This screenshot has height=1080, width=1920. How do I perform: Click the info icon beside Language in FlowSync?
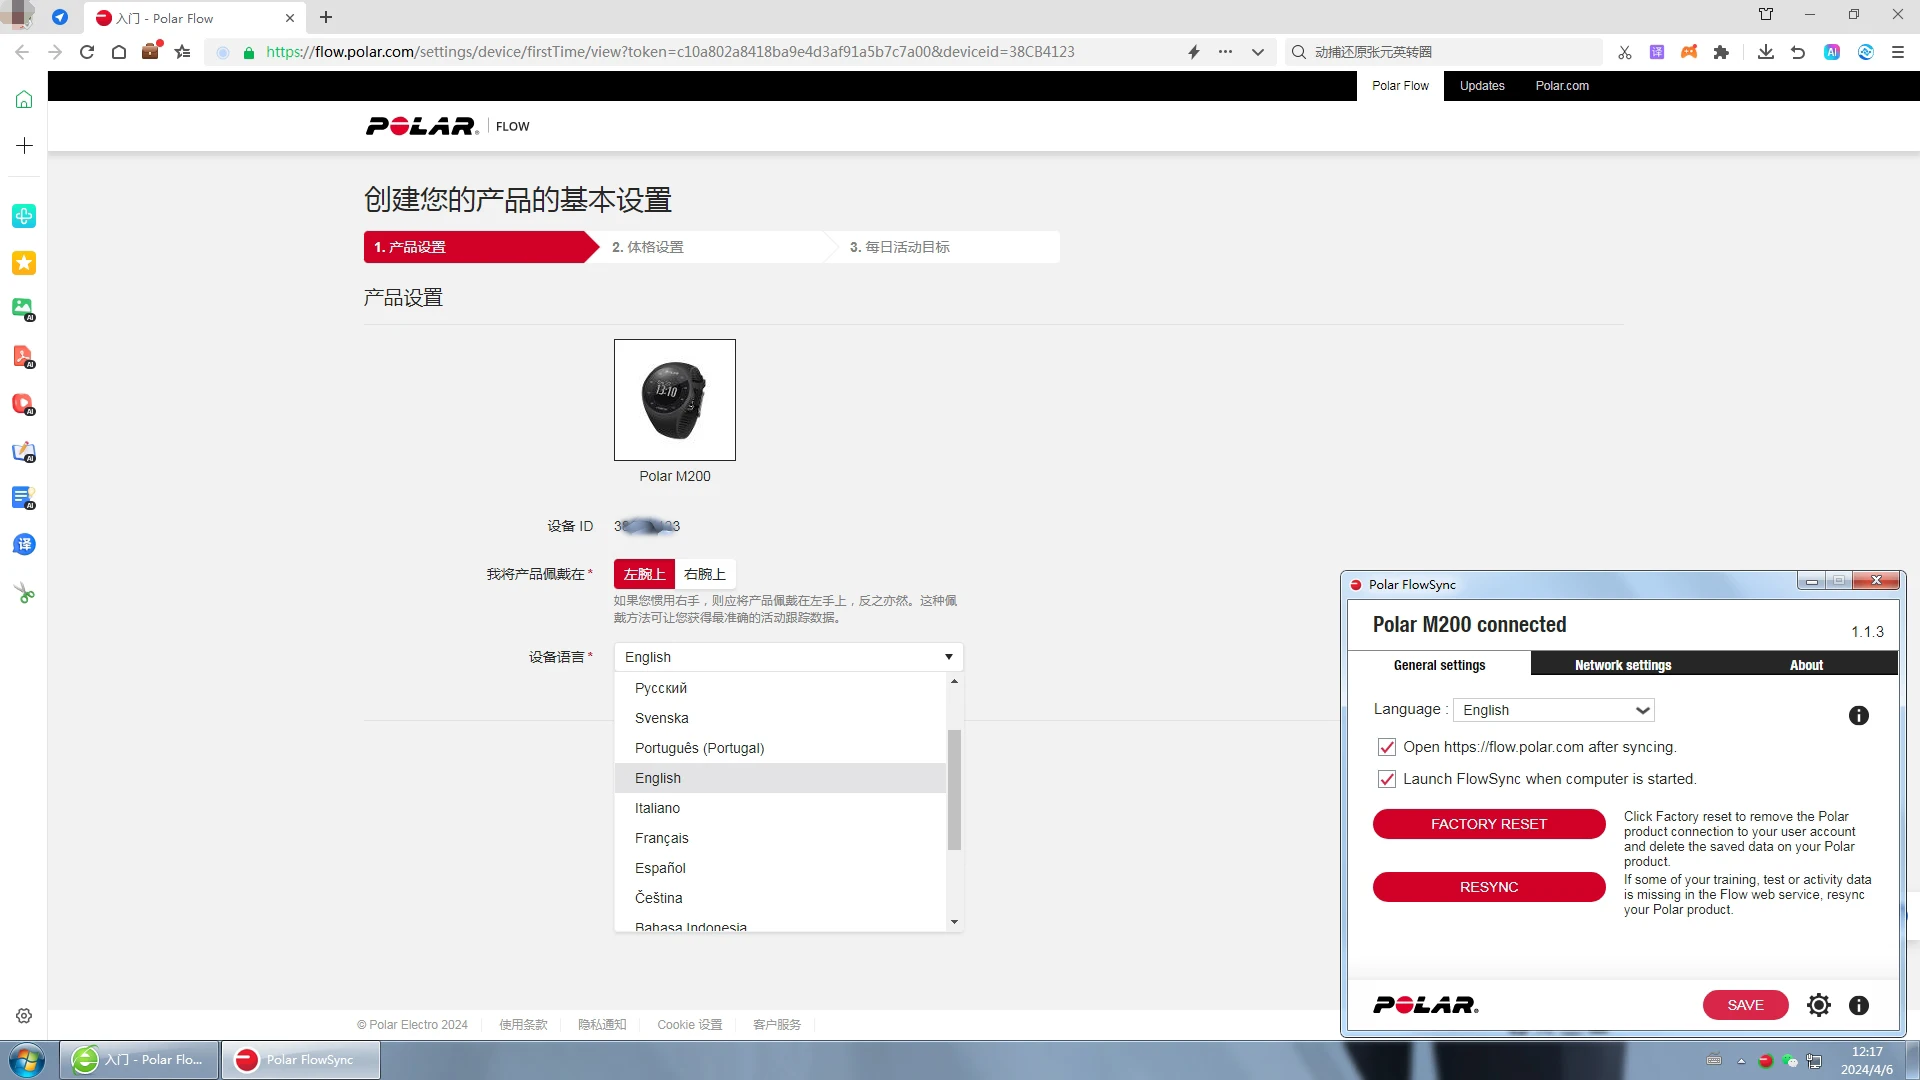1859,715
